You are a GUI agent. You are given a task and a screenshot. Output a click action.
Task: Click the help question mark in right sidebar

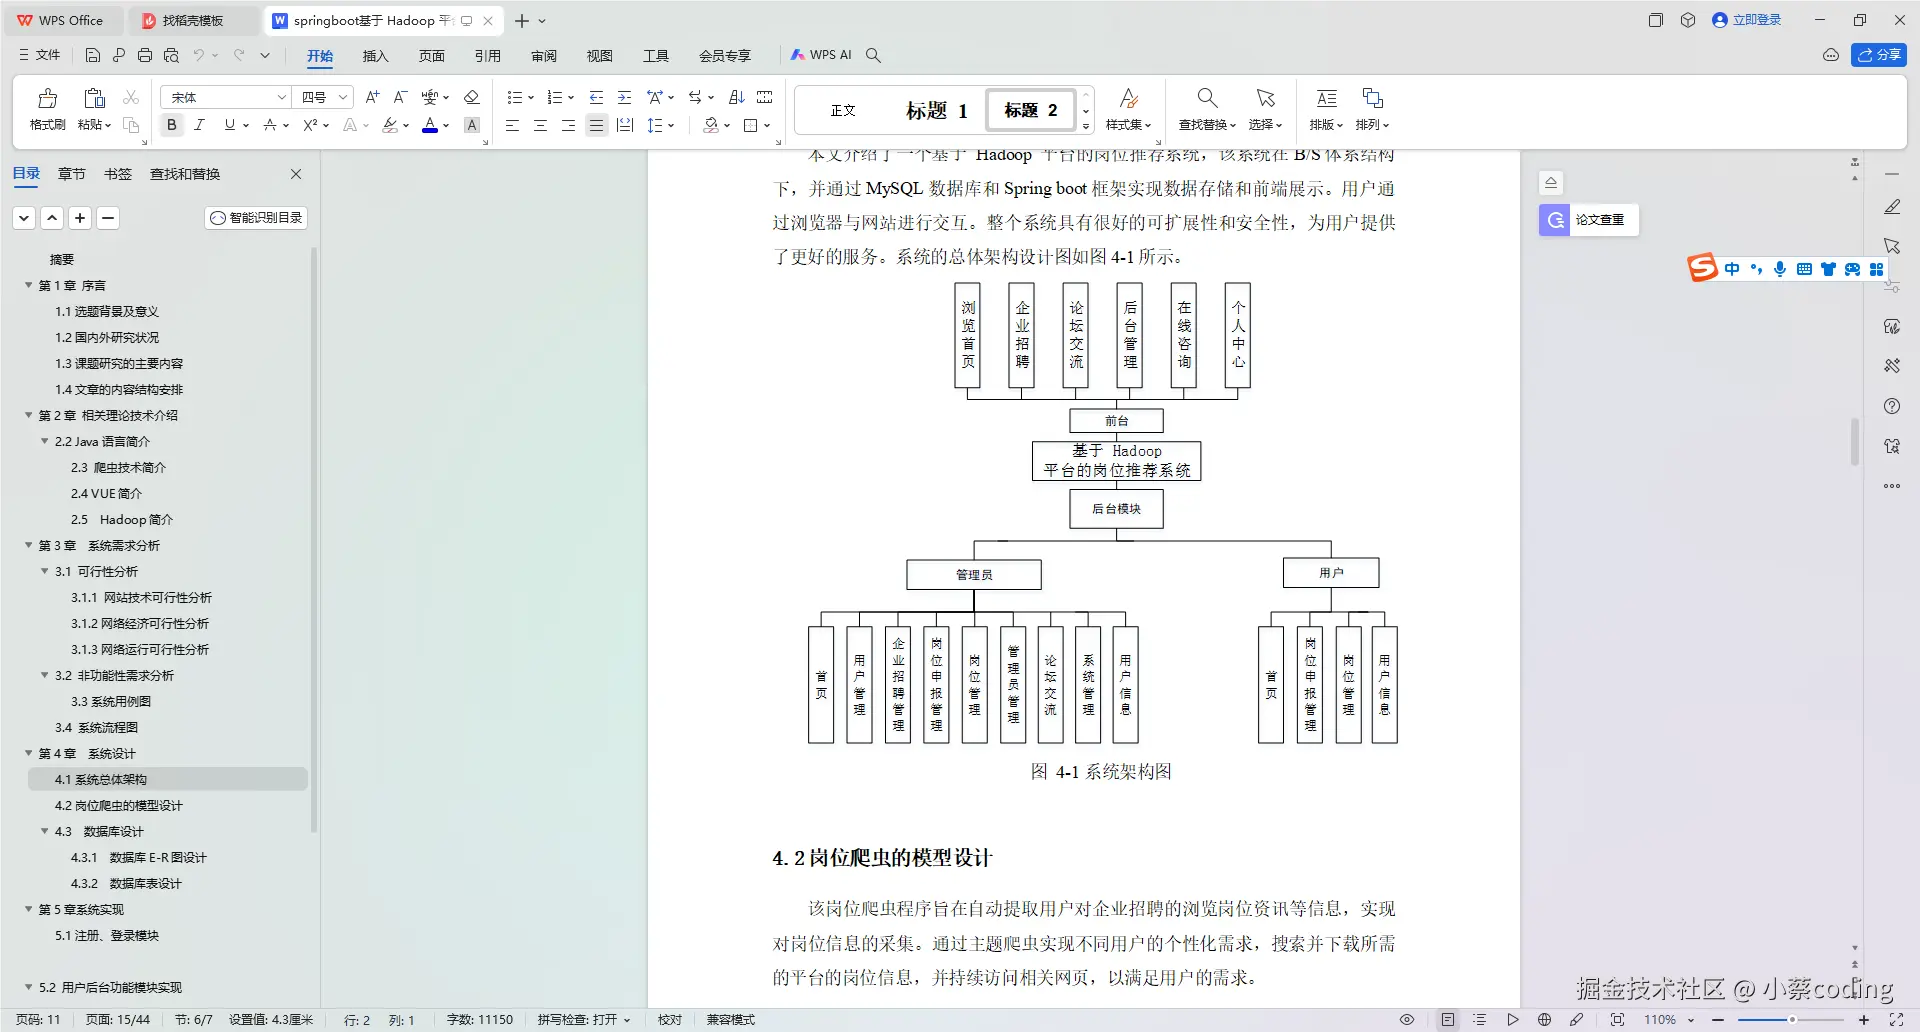tap(1892, 406)
